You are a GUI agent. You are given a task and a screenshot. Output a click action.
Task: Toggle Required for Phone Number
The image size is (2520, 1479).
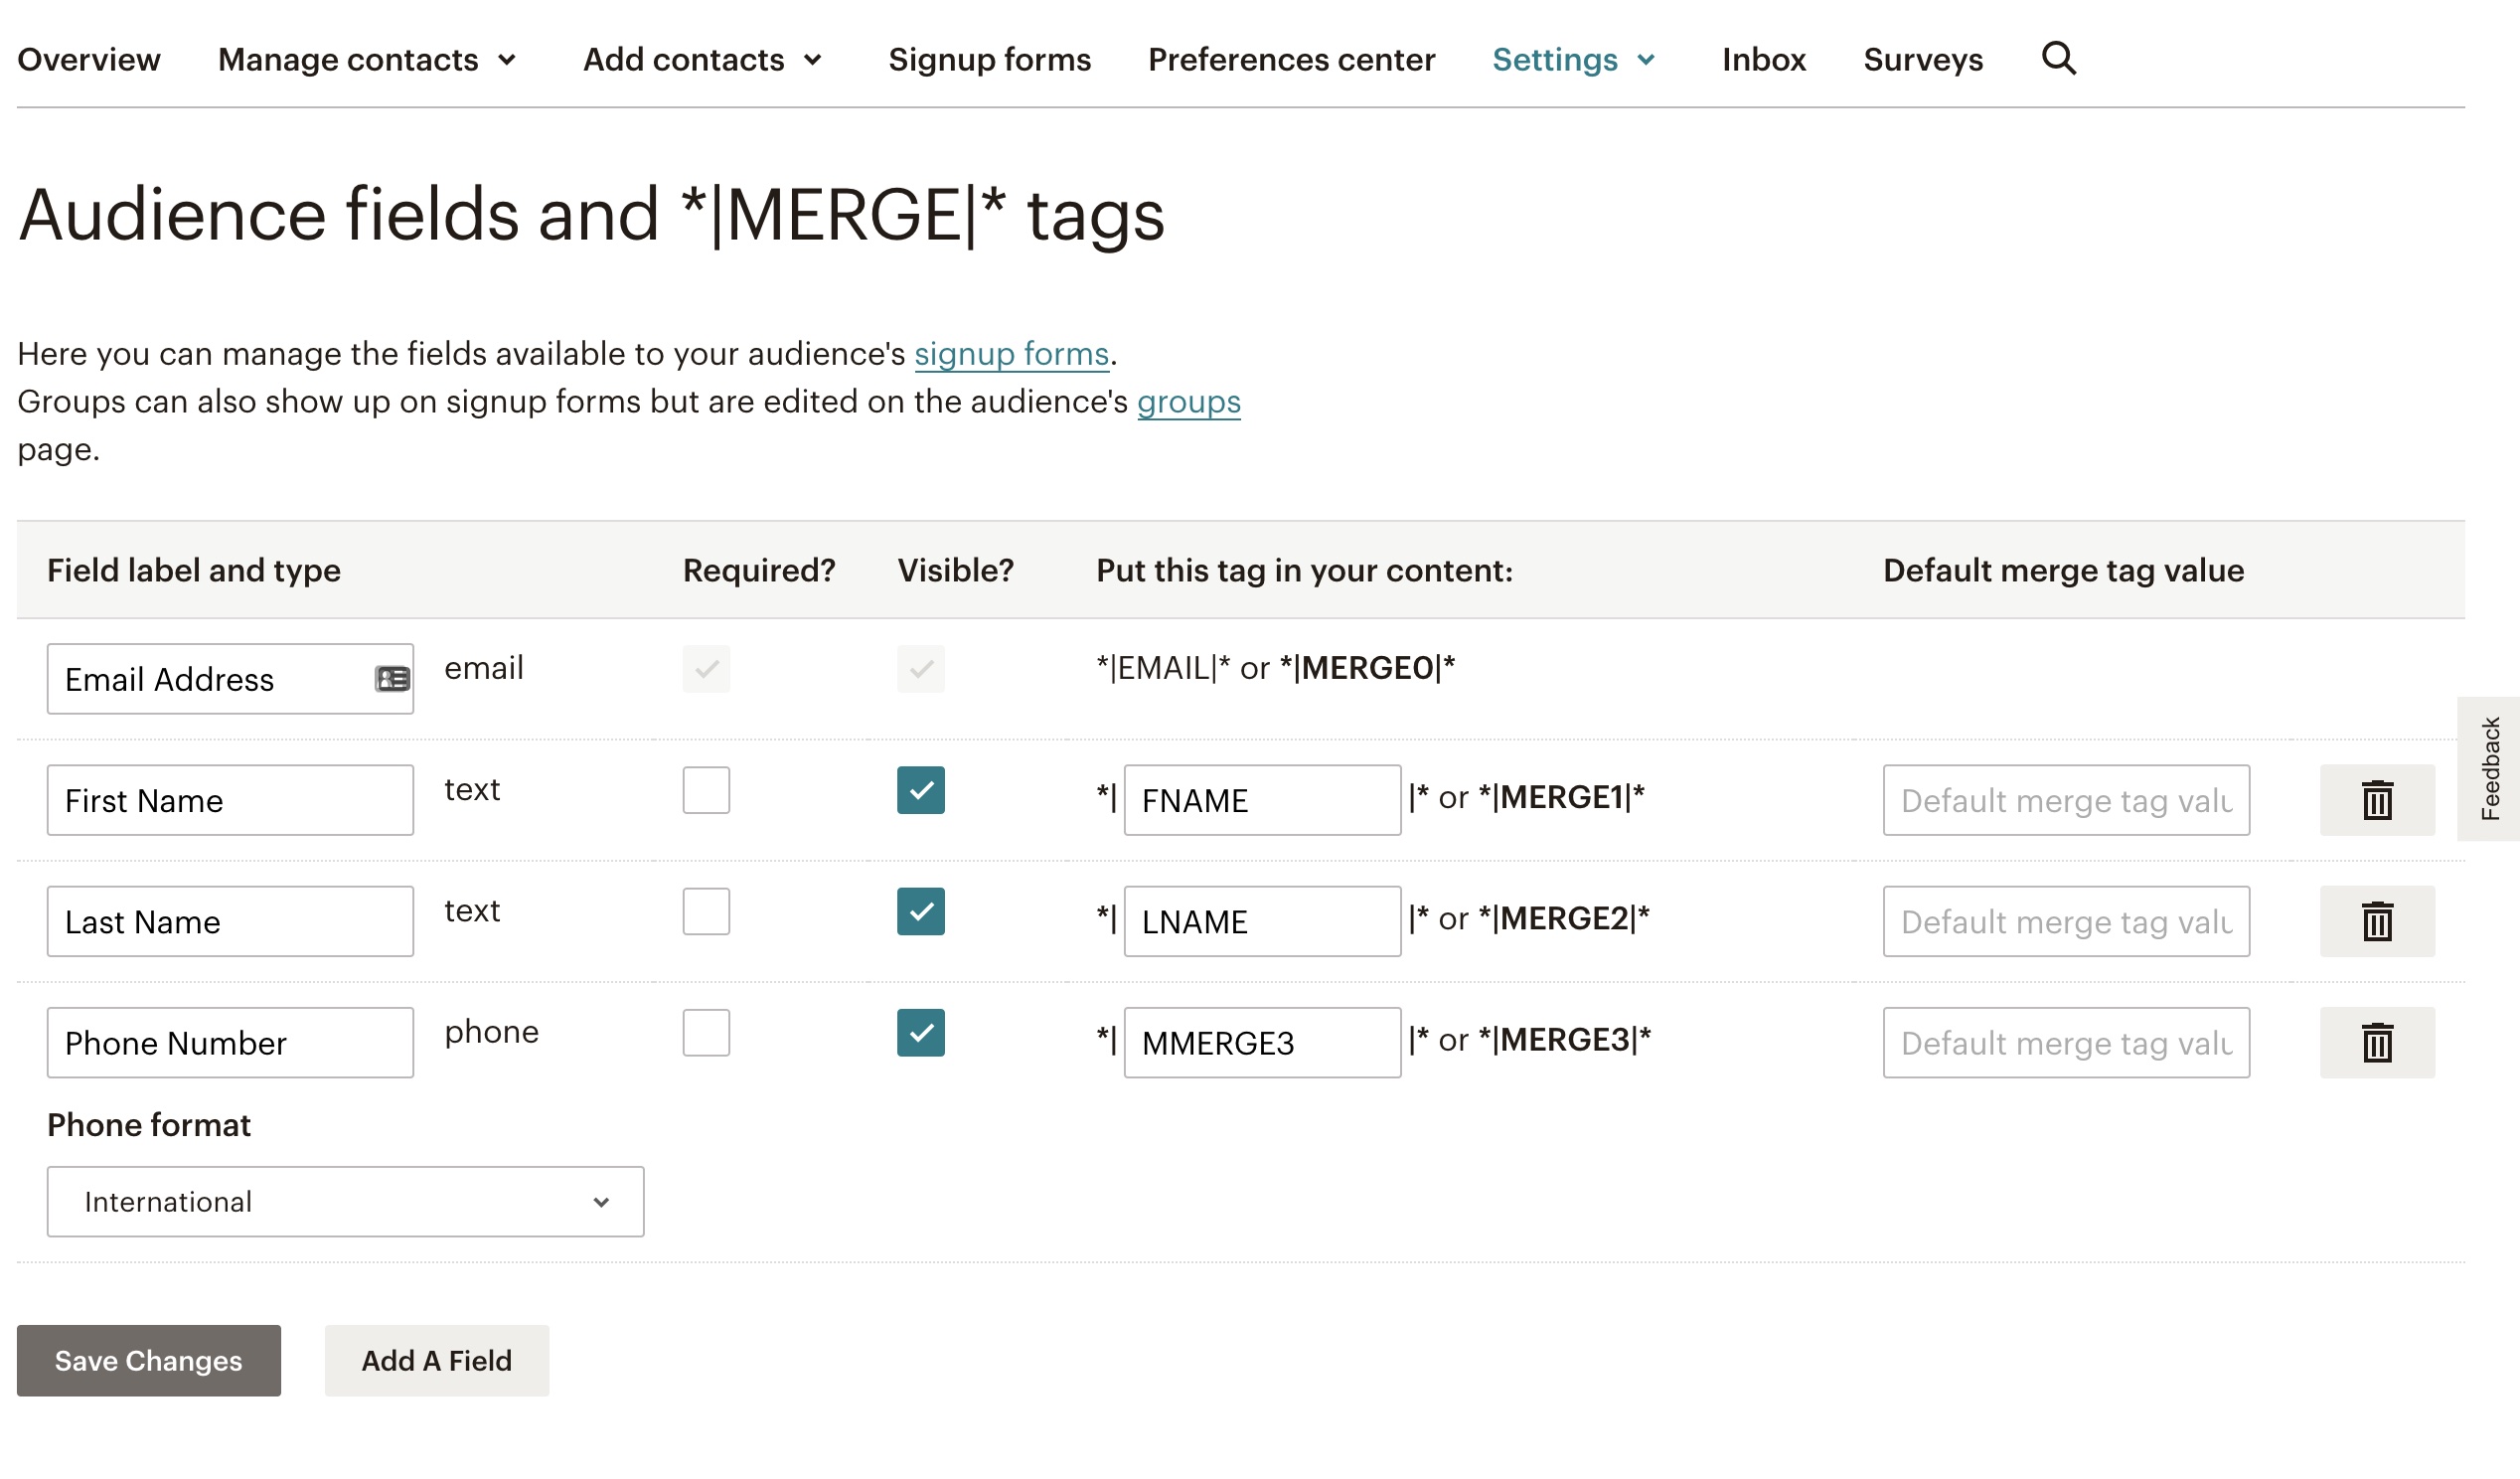pos(706,1032)
